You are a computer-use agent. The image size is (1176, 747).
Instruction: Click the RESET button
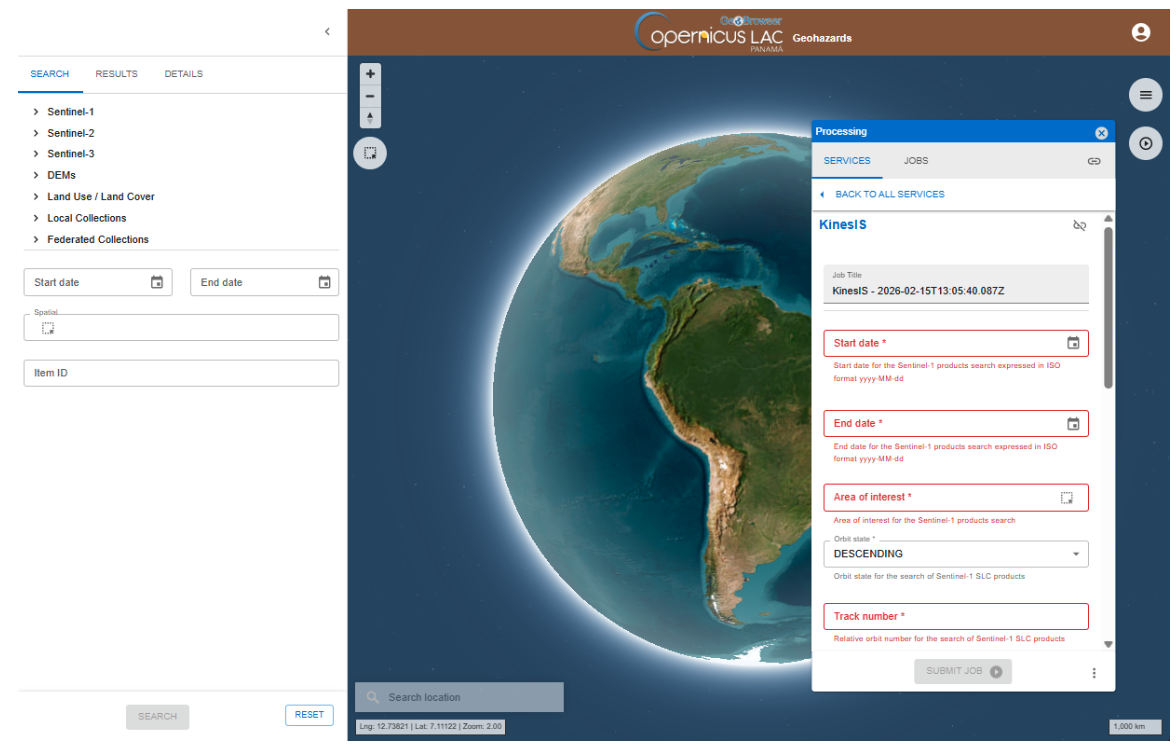pos(309,715)
